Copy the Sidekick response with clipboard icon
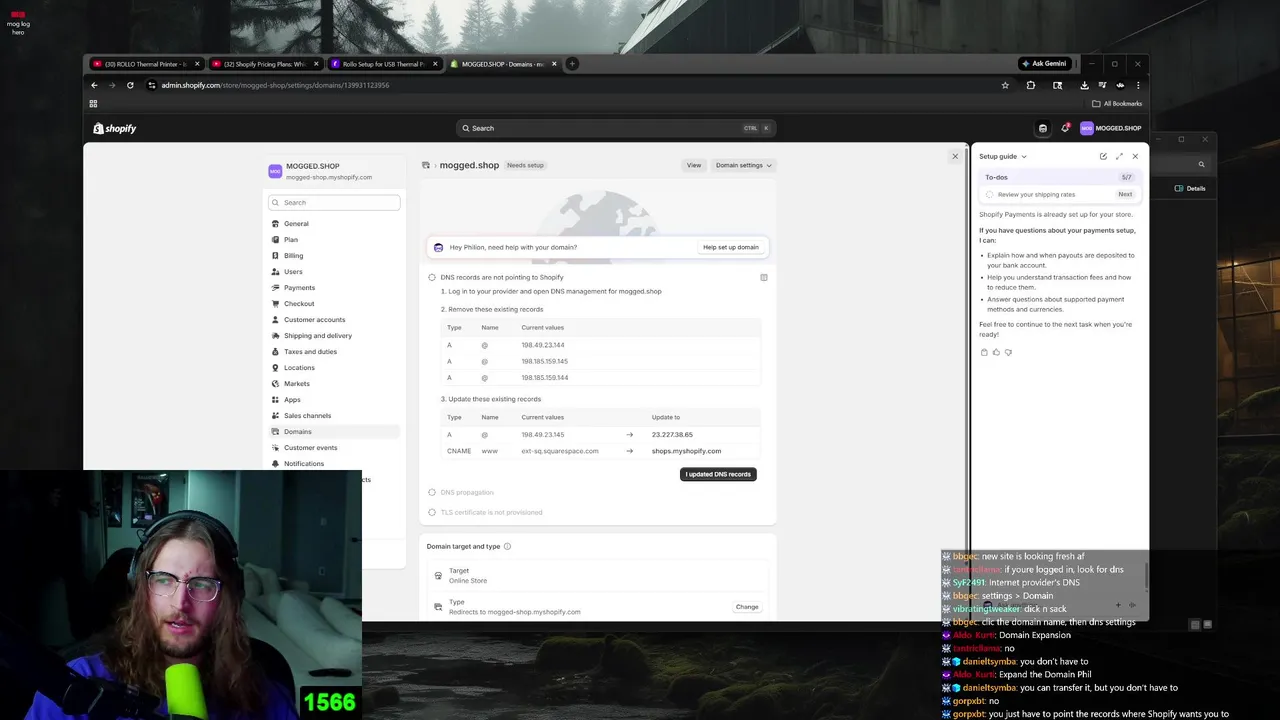The width and height of the screenshot is (1280, 720). 984,352
